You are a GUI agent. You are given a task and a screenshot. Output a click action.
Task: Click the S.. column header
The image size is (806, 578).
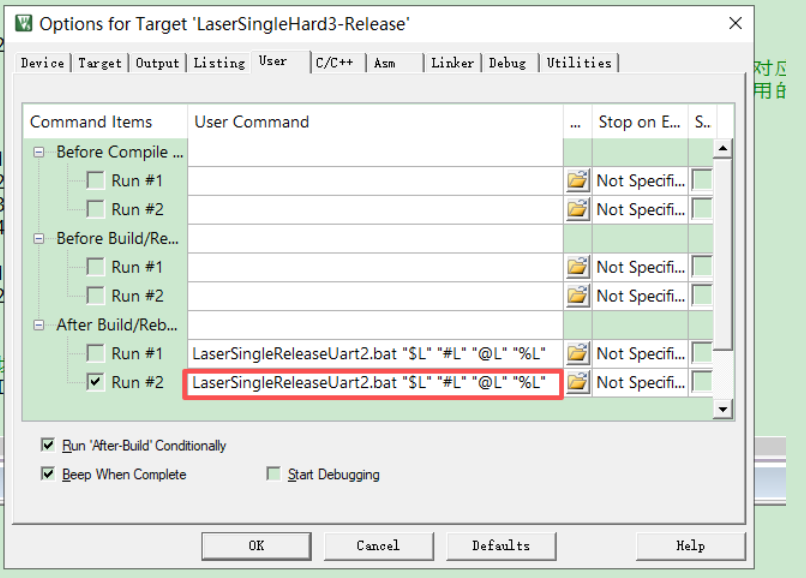pyautogui.click(x=703, y=122)
